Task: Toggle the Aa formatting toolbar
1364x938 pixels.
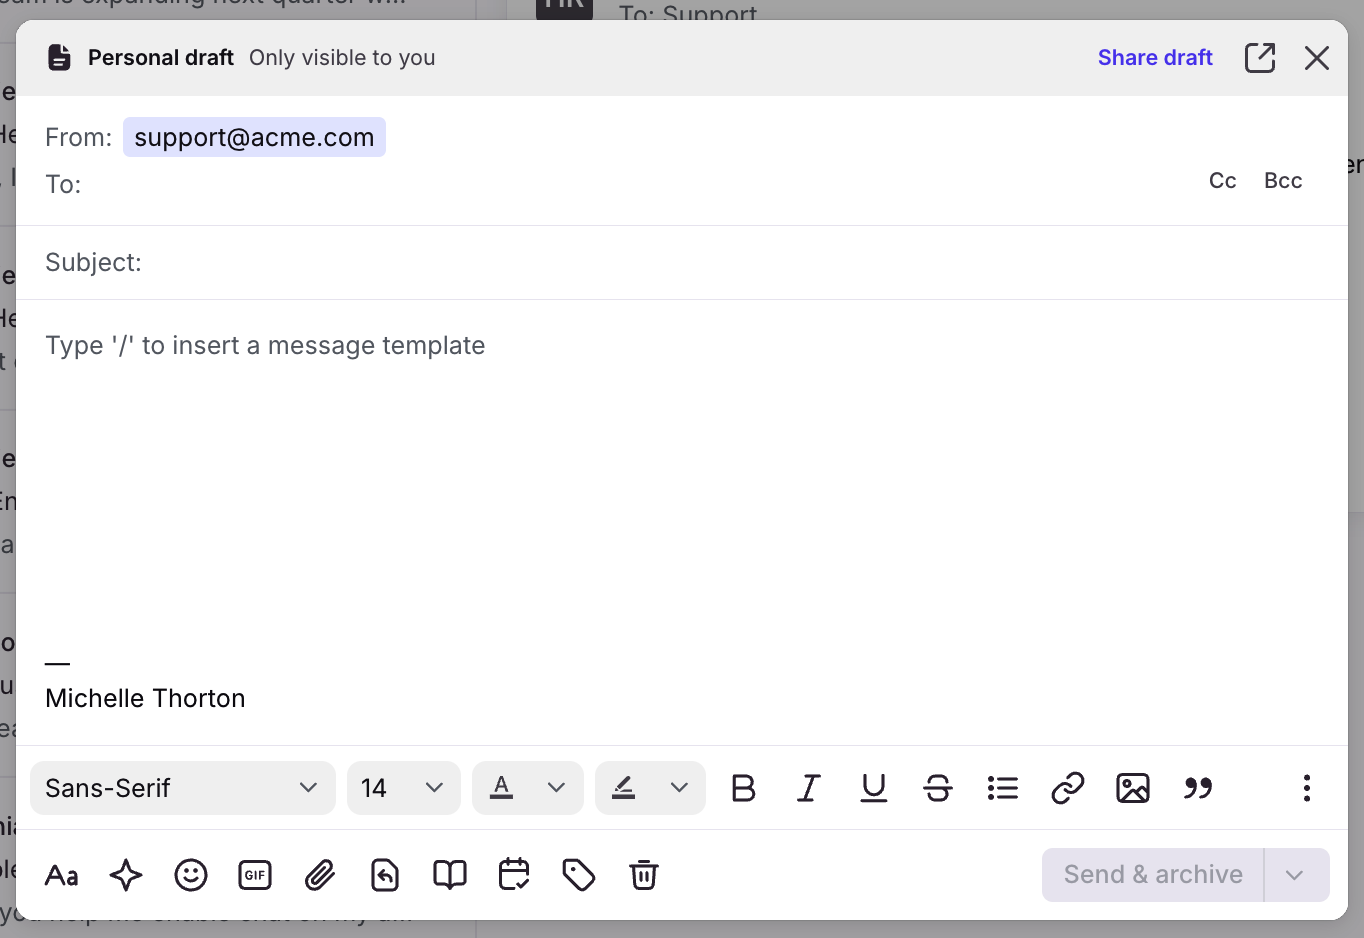Action: (x=62, y=875)
